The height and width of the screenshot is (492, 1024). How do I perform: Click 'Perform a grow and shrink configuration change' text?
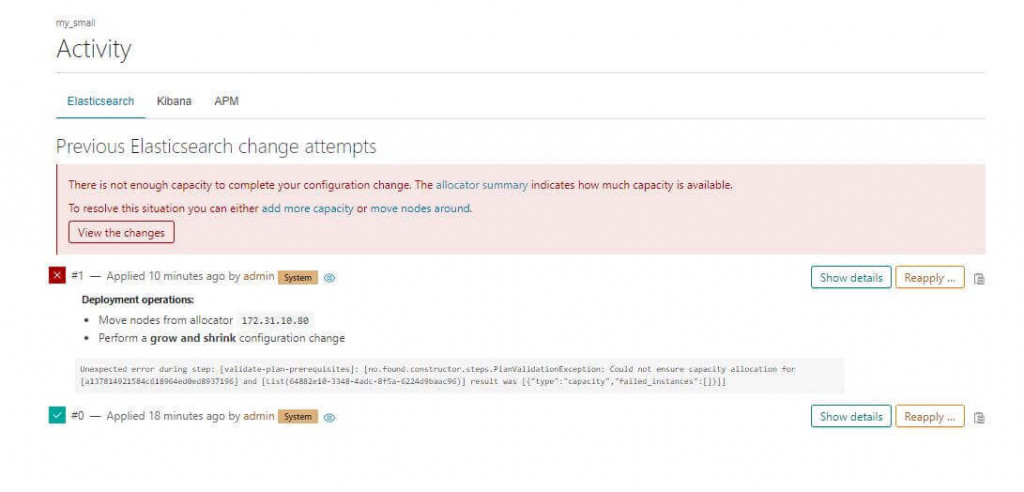point(221,338)
